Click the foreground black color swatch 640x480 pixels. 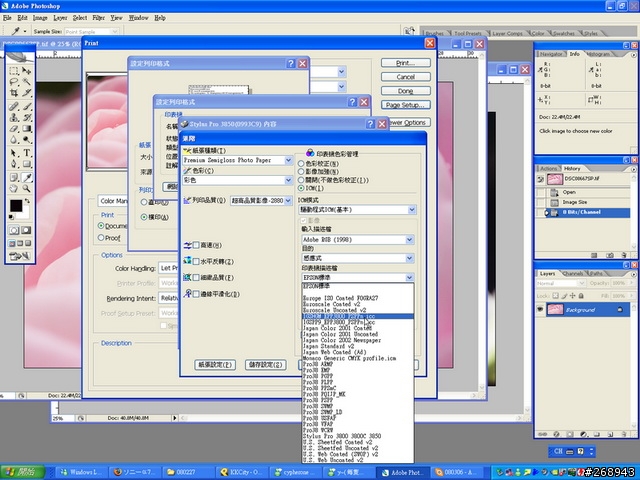pyautogui.click(x=16, y=205)
